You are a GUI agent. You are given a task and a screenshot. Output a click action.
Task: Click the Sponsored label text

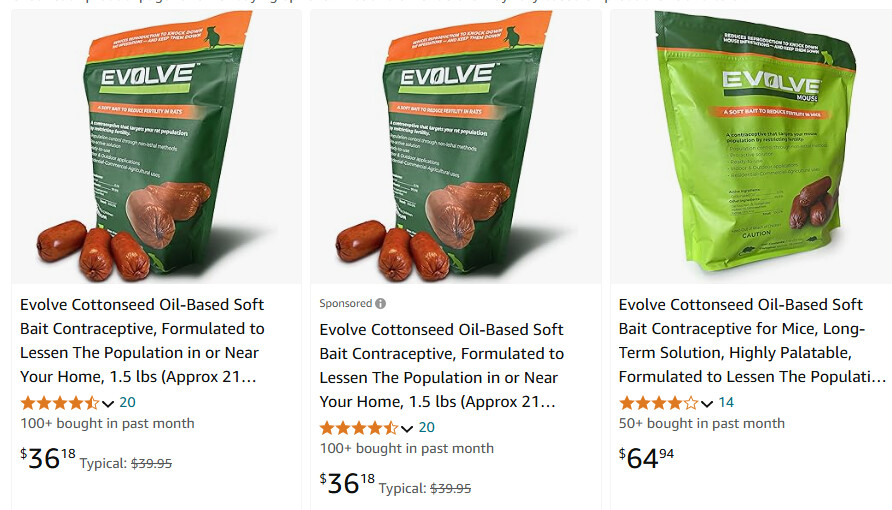pos(345,303)
